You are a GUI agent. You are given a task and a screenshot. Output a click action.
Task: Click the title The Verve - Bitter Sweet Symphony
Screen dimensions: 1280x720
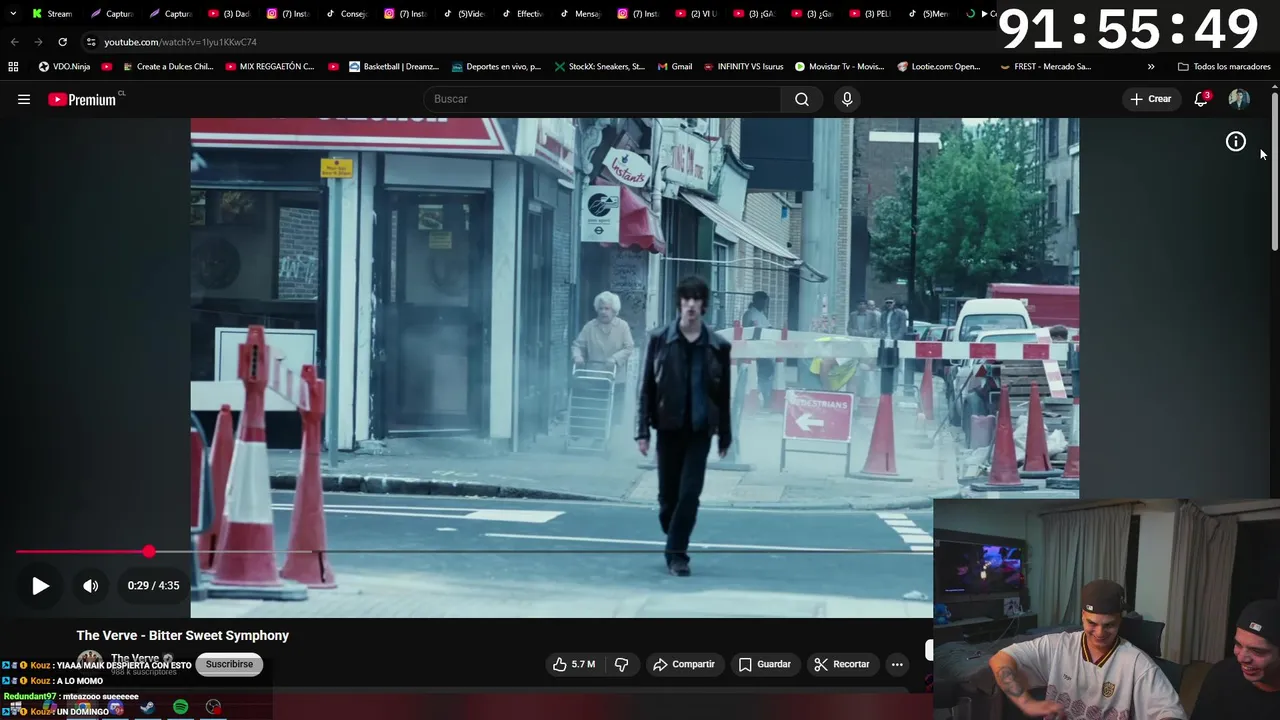click(183, 635)
